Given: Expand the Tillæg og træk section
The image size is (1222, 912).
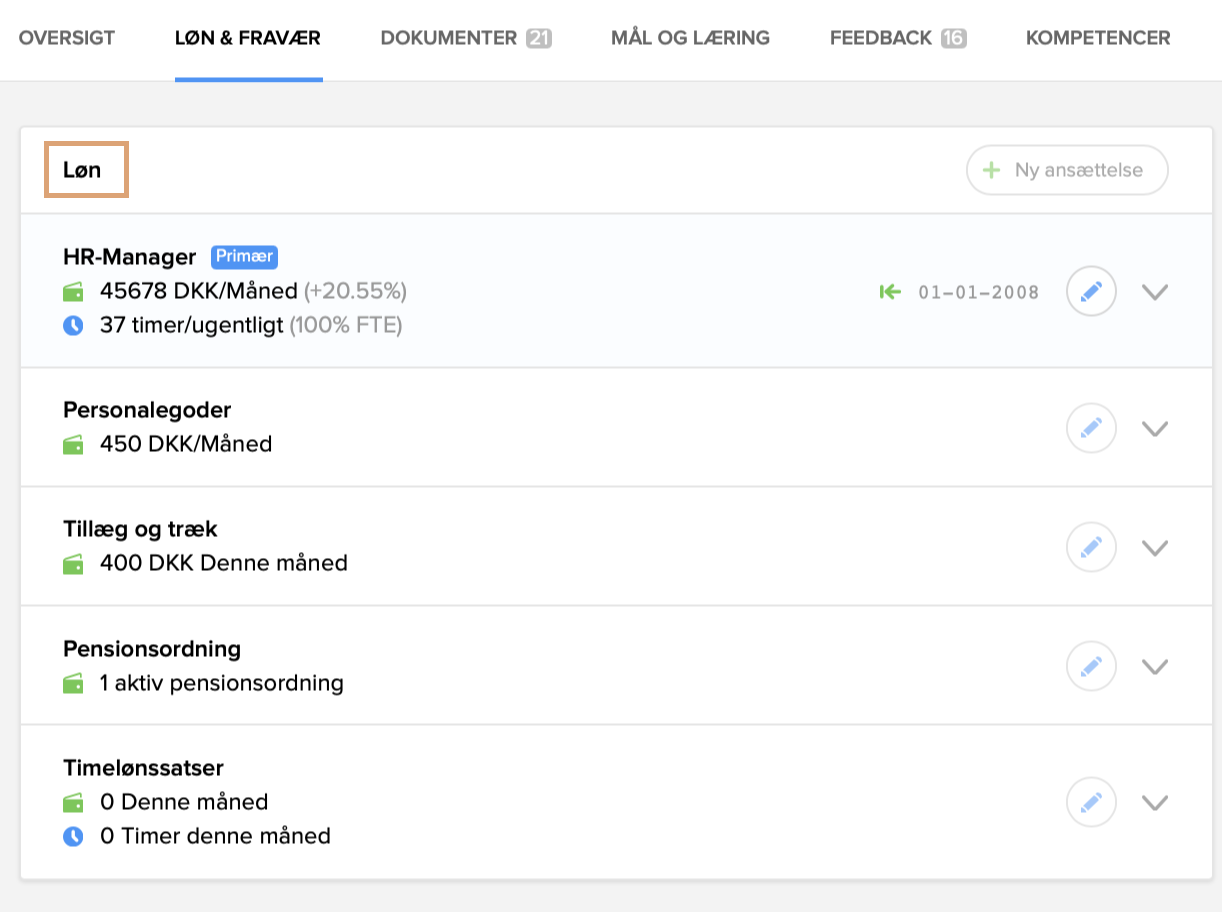Looking at the screenshot, I should pos(1155,547).
